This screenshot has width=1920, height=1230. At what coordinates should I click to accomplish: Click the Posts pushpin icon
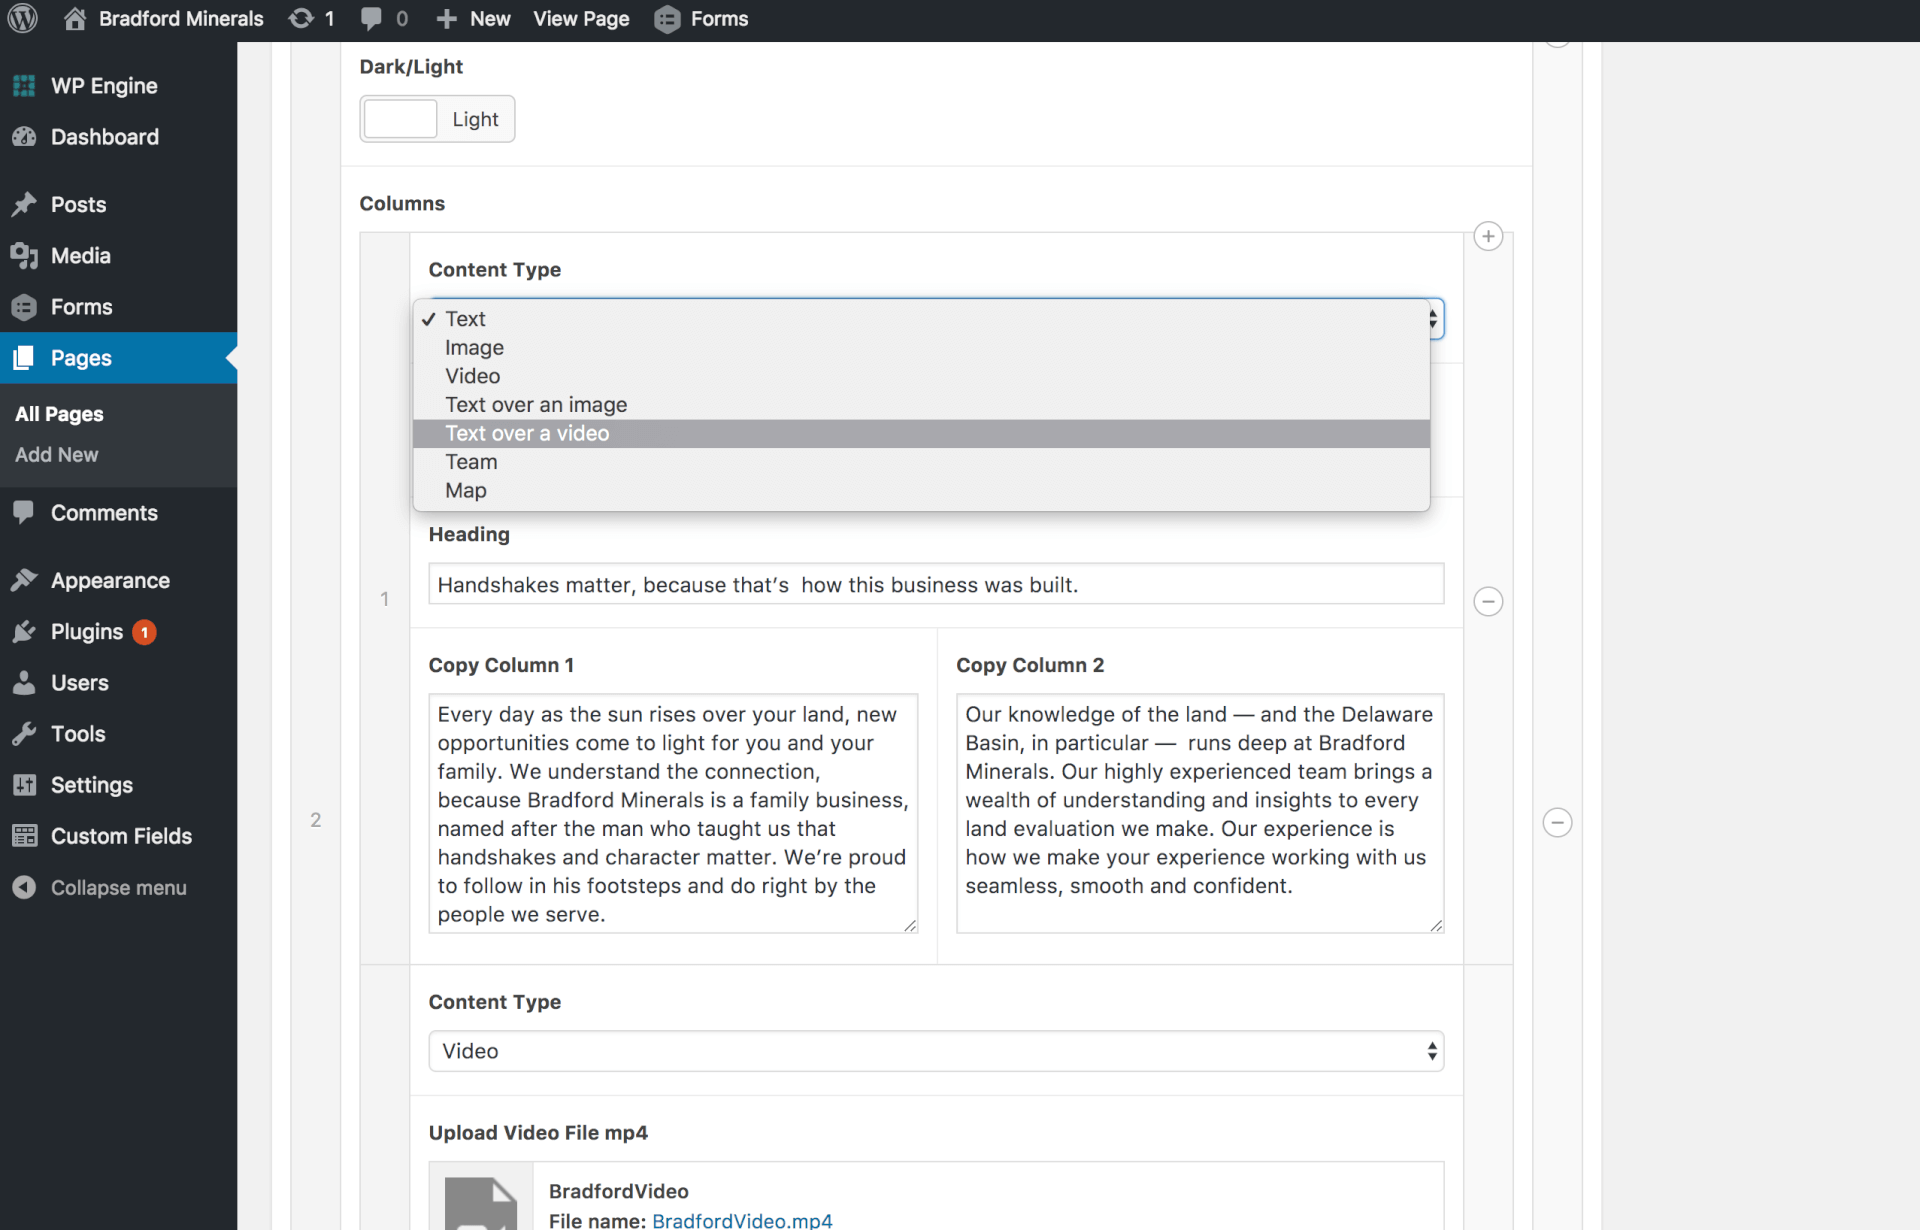pos(24,205)
